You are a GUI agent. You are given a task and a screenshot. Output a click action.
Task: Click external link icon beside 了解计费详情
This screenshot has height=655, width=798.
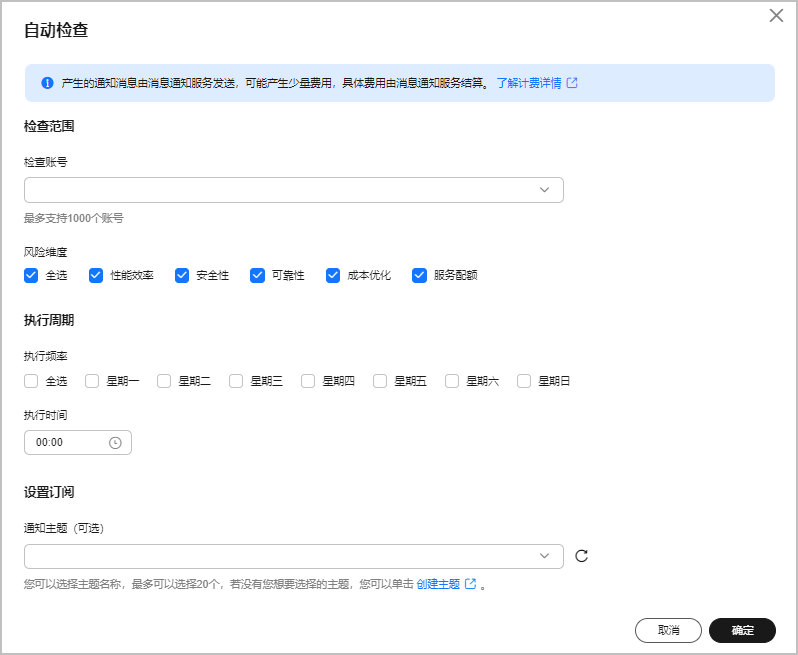pos(572,83)
